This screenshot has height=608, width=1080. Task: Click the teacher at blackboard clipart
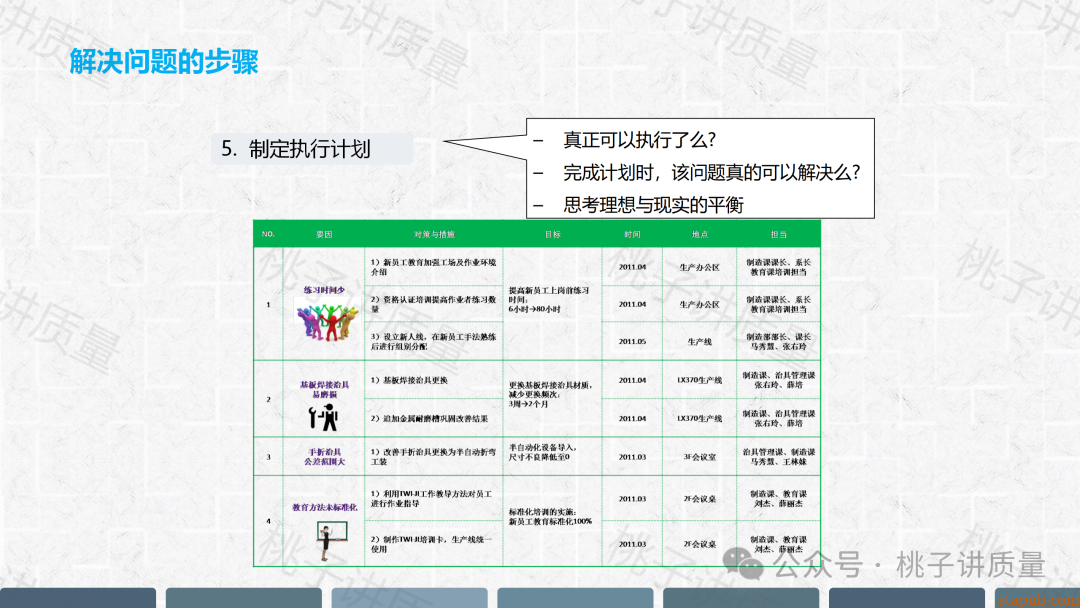(x=322, y=540)
